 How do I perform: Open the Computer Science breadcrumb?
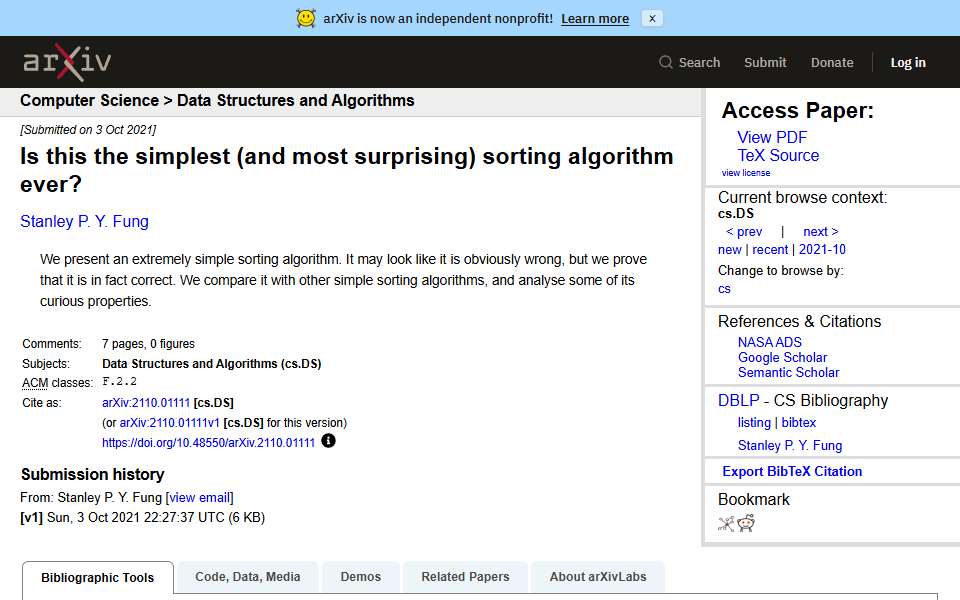(89, 100)
